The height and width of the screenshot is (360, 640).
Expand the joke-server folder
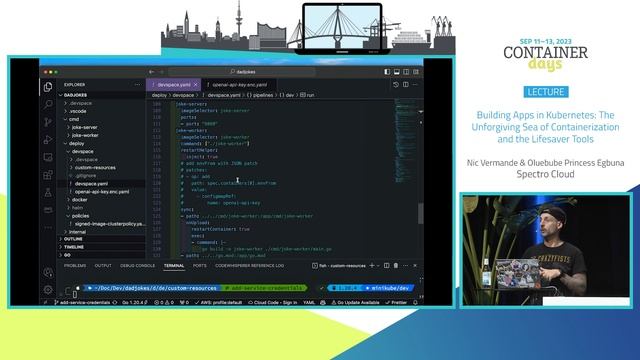(101, 127)
